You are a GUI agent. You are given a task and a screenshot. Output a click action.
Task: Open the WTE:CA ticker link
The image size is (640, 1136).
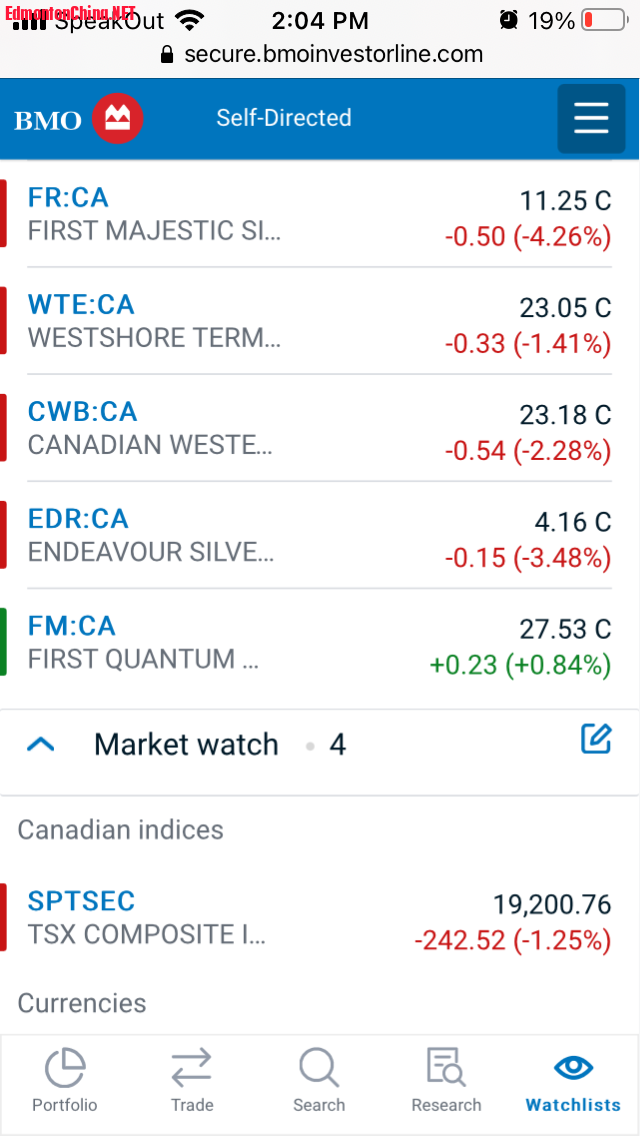coord(81,304)
